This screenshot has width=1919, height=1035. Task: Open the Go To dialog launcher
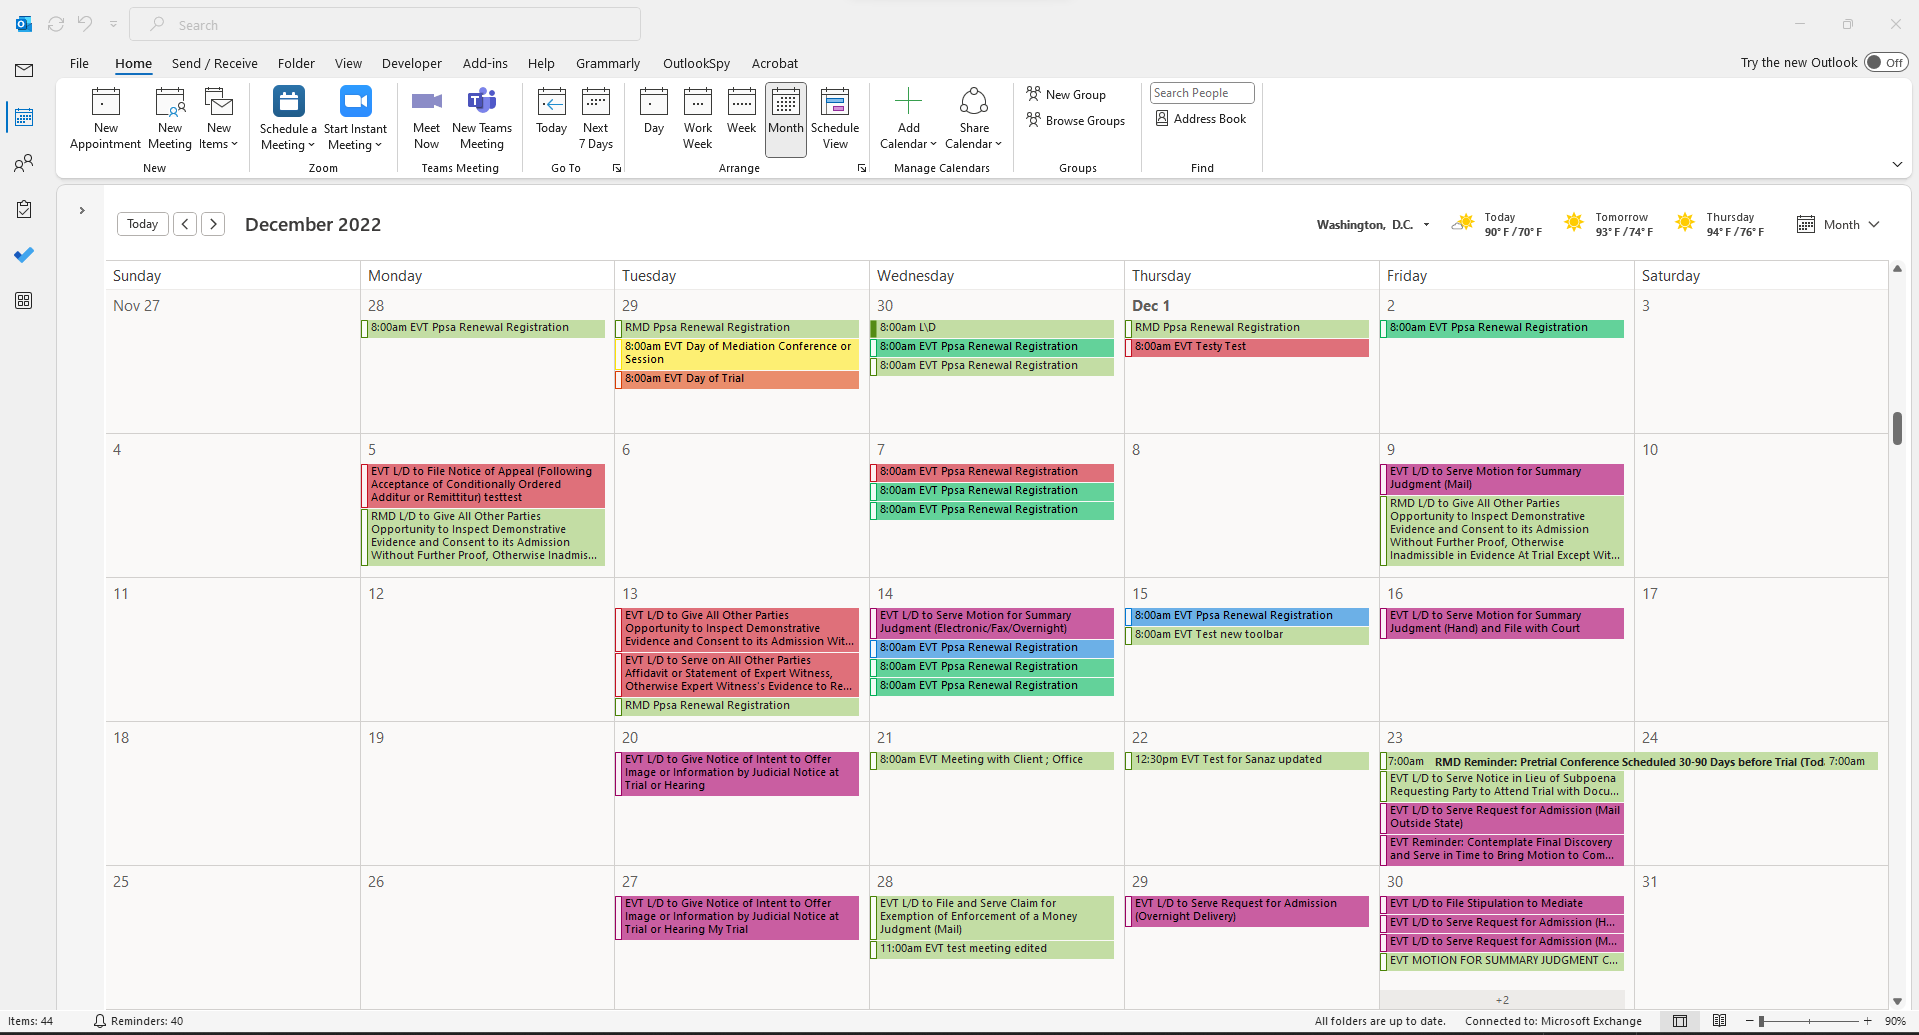[617, 168]
